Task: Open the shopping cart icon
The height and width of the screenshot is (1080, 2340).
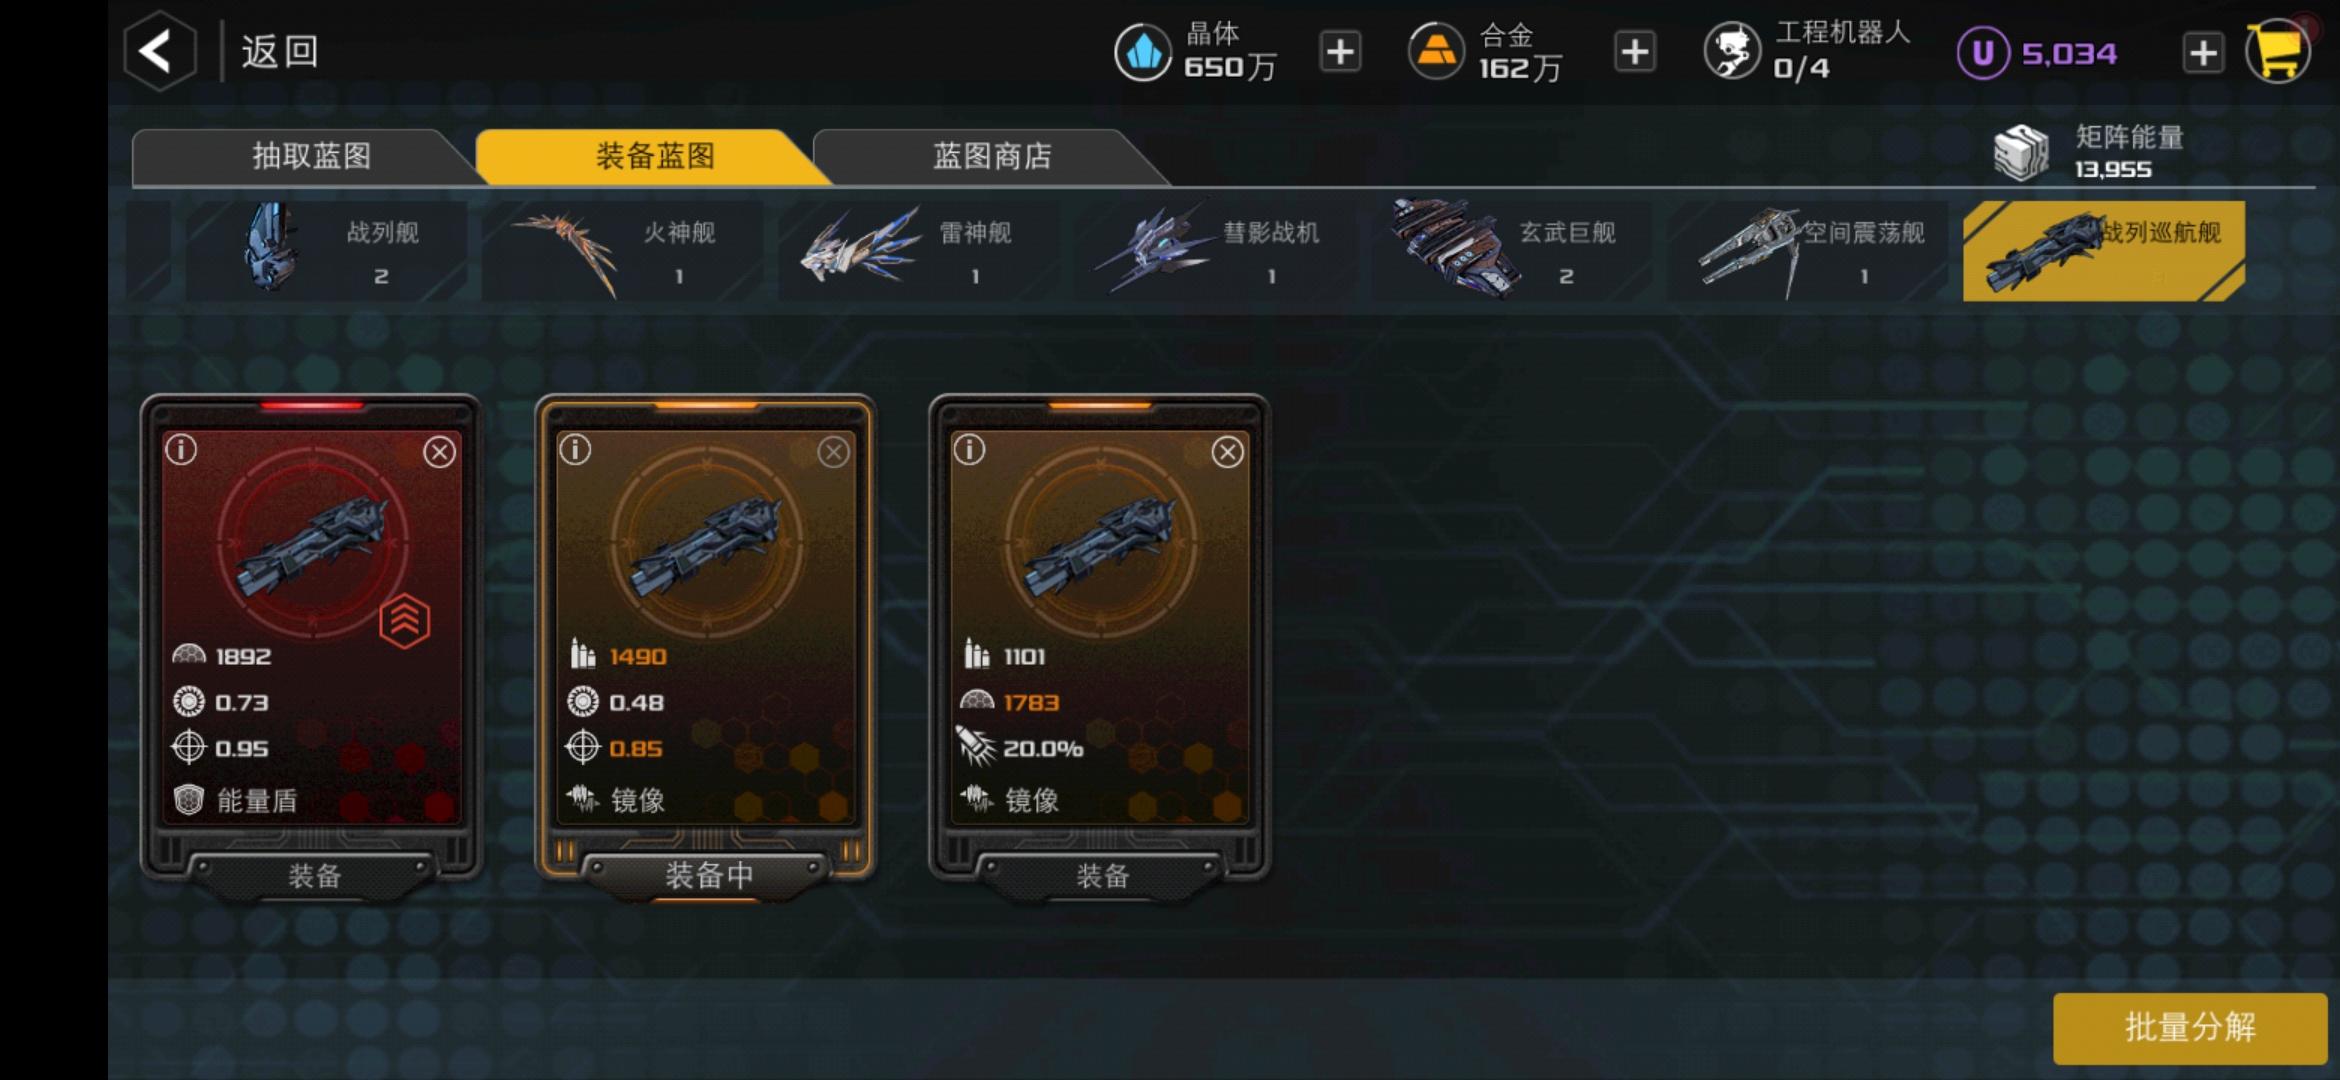Action: pyautogui.click(x=2278, y=51)
